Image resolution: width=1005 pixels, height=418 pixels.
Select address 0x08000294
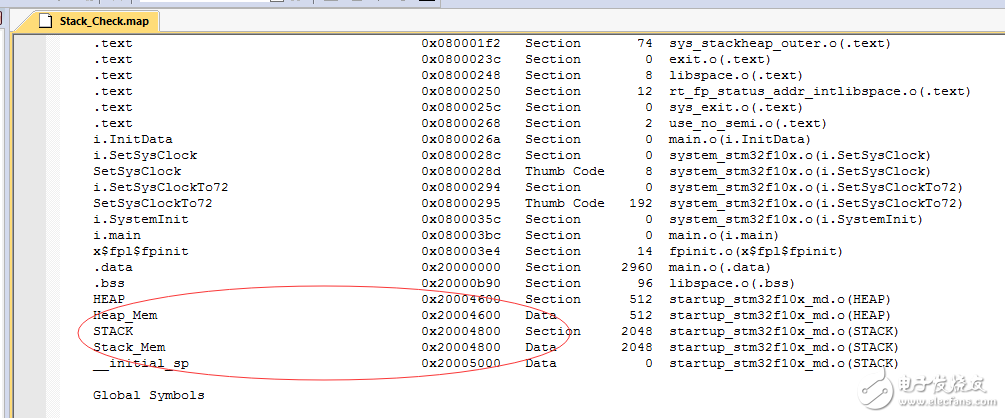pyautogui.click(x=461, y=188)
